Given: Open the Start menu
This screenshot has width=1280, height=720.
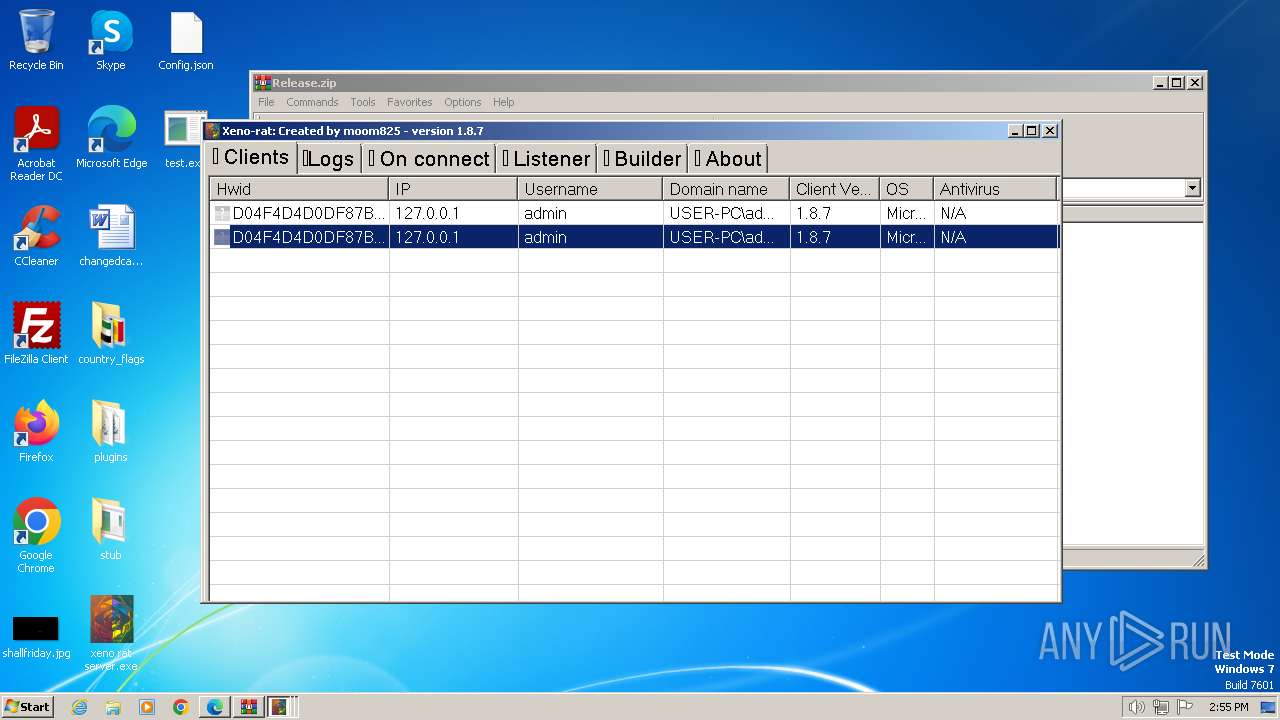Looking at the screenshot, I should (28, 707).
